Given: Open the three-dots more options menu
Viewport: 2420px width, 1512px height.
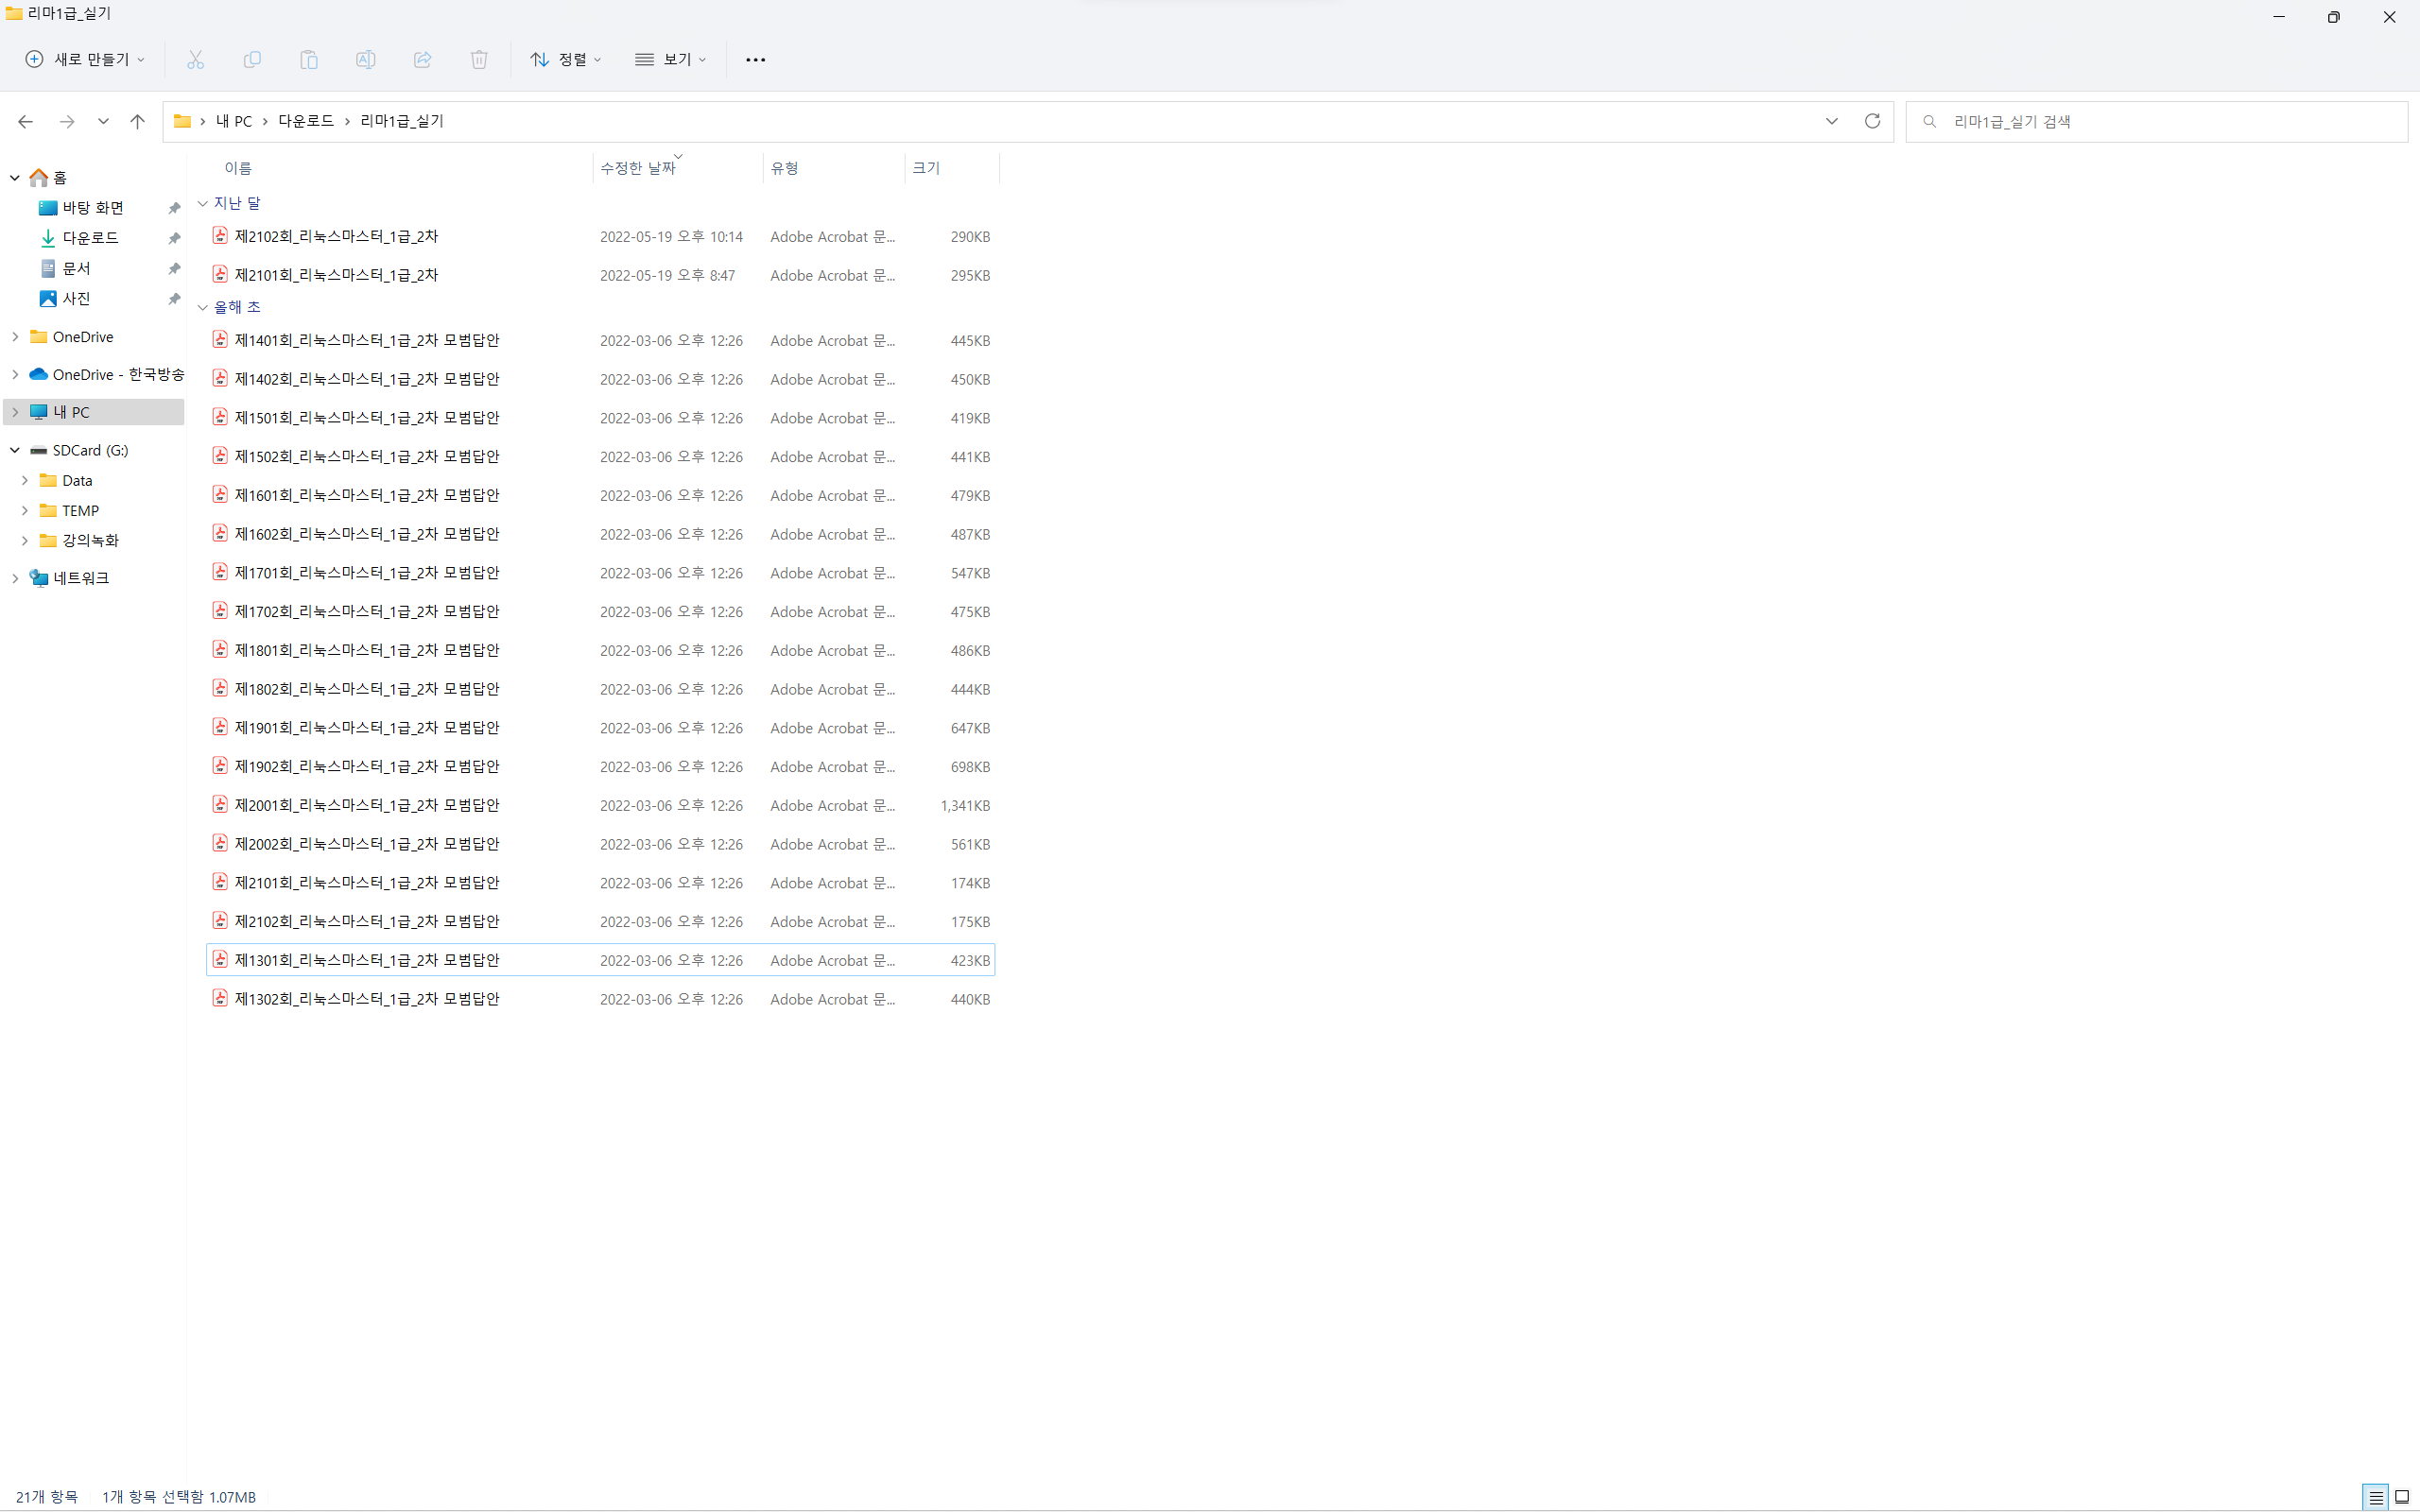Looking at the screenshot, I should tap(755, 60).
